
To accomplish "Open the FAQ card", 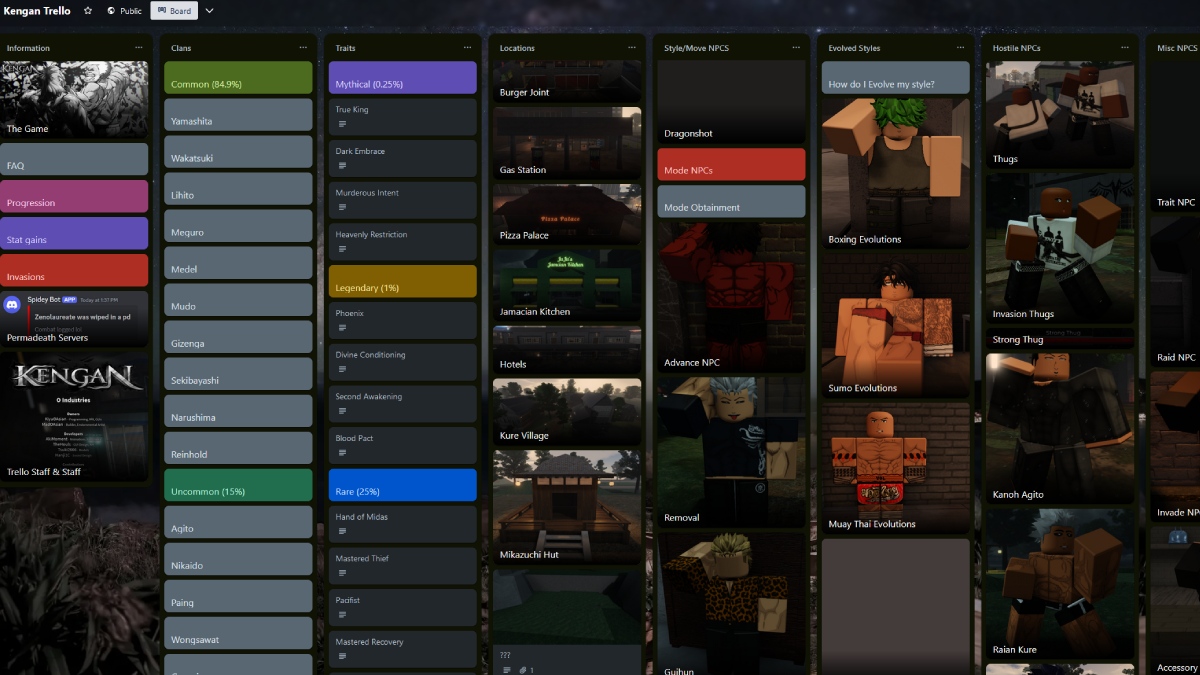I will (x=74, y=160).
